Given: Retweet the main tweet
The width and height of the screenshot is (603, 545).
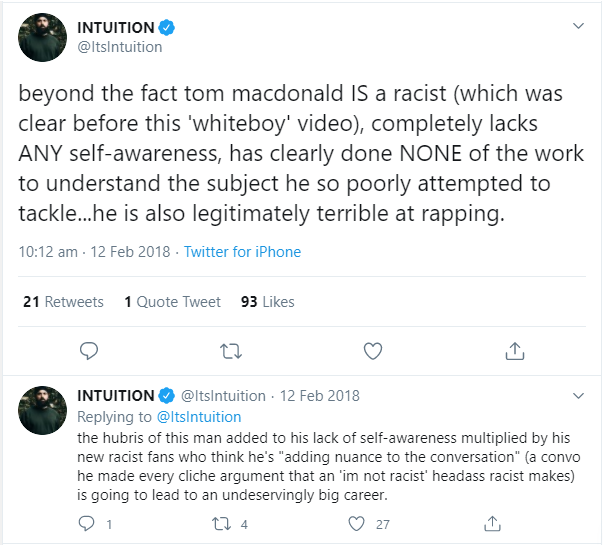Looking at the screenshot, I should (x=231, y=351).
